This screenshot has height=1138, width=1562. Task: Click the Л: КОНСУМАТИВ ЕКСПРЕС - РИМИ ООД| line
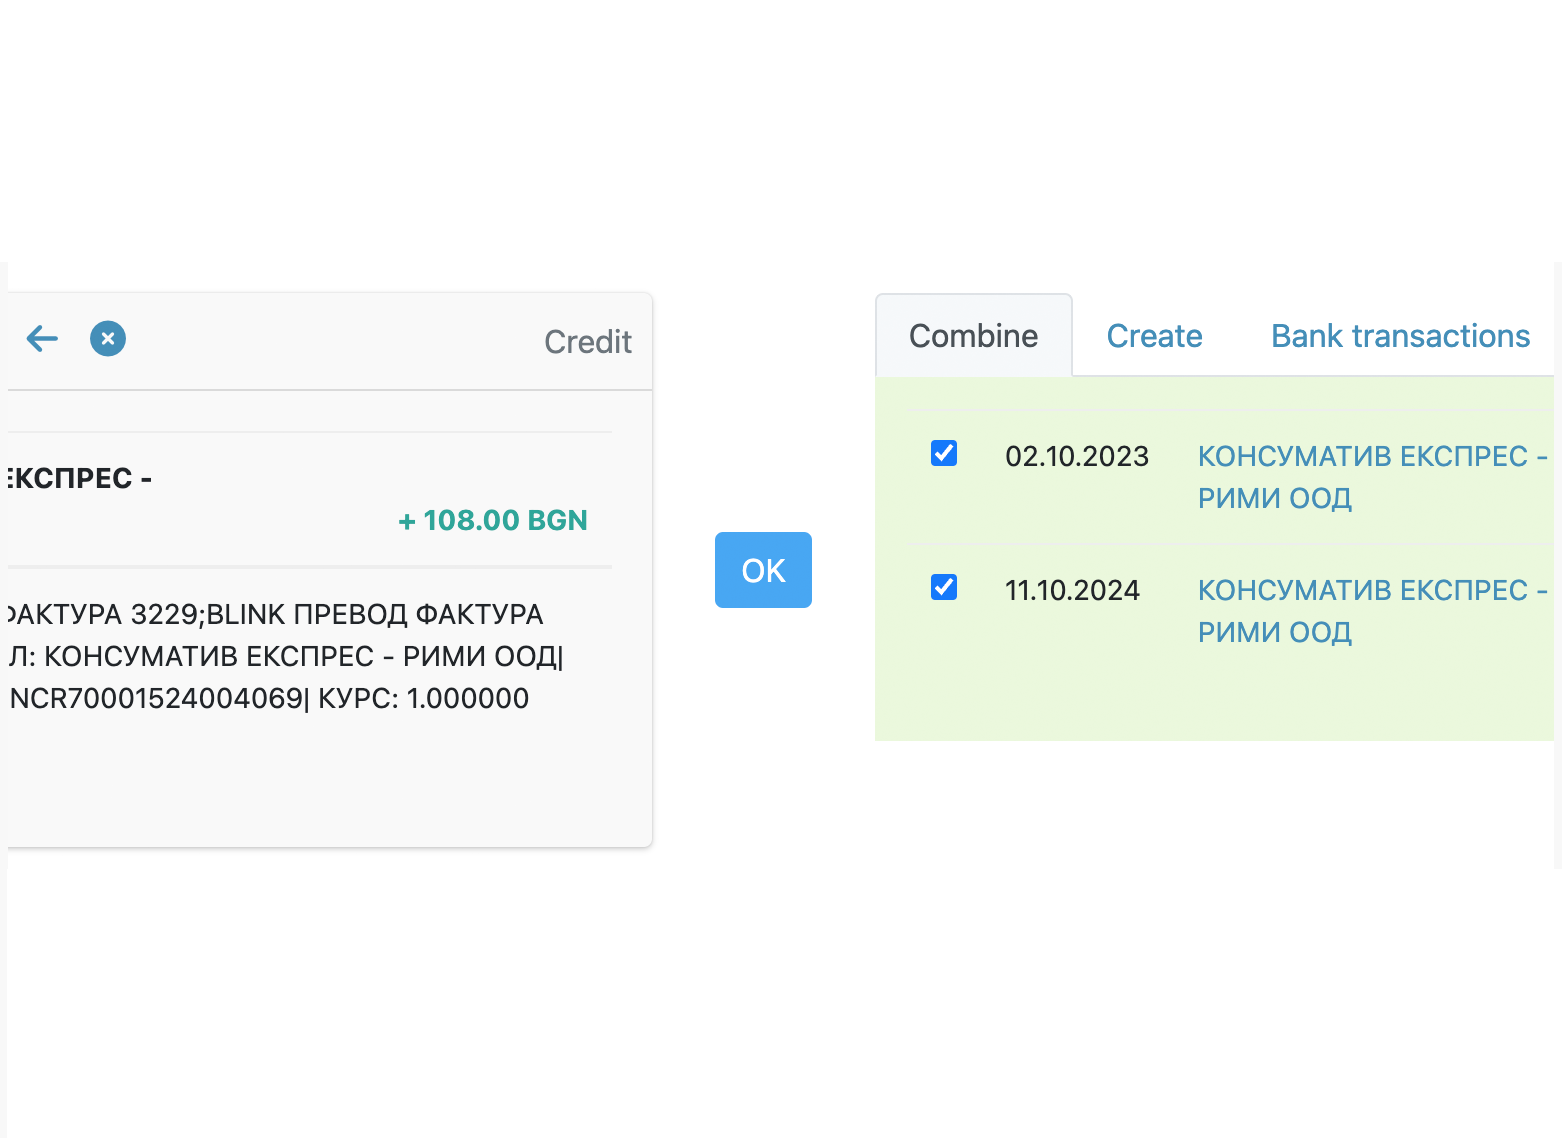click(287, 656)
